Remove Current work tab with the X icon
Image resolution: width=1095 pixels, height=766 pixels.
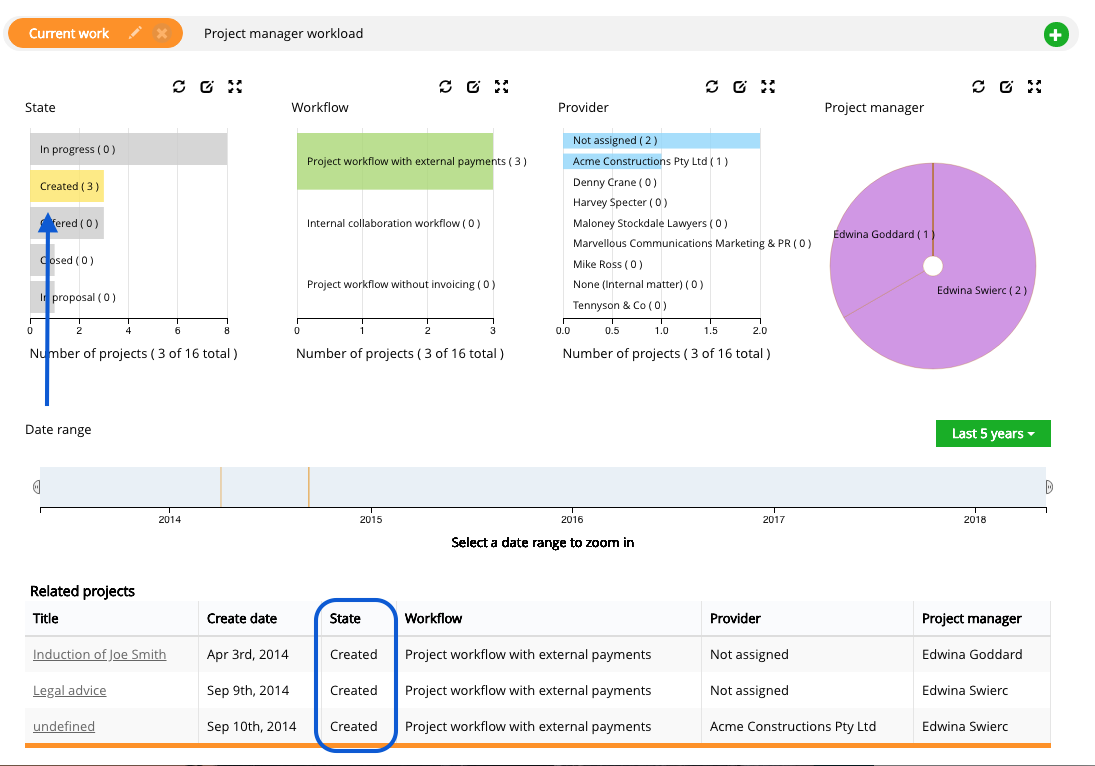tap(162, 33)
